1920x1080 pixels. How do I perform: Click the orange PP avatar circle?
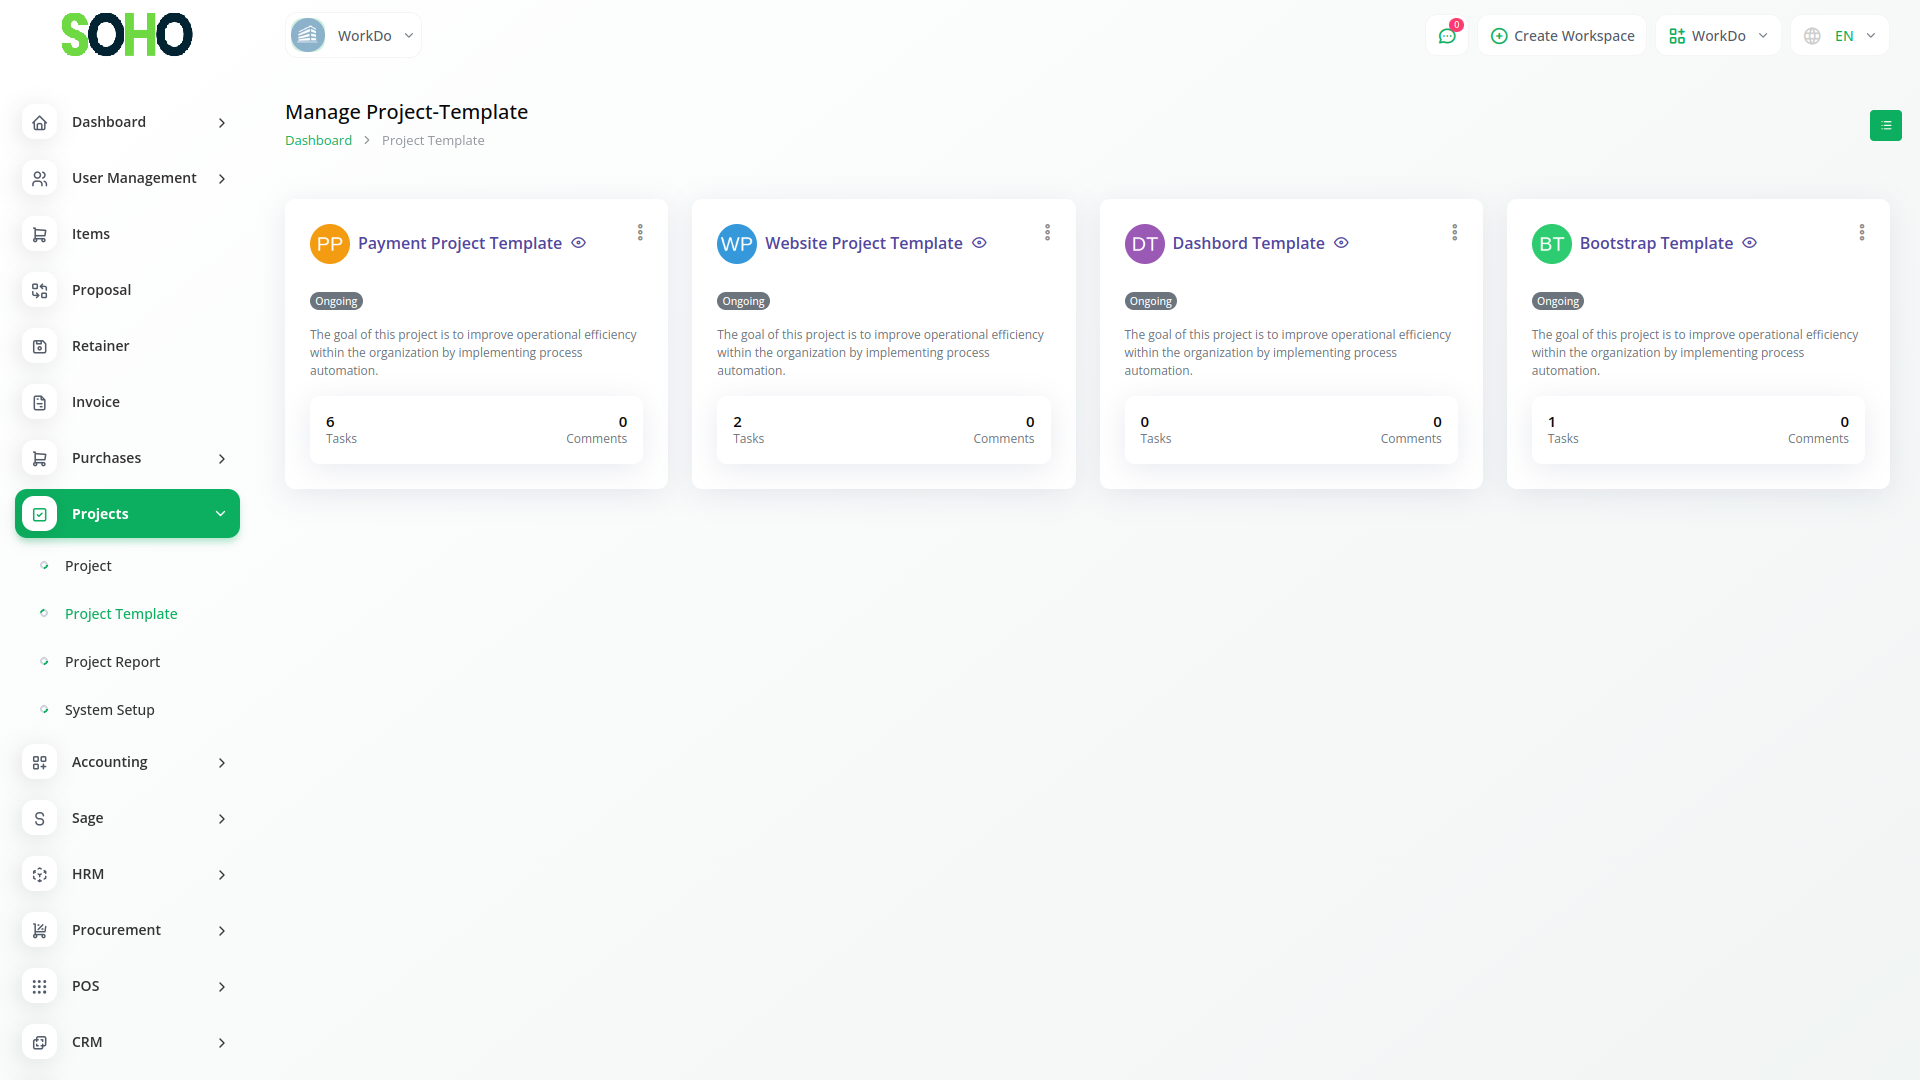click(329, 244)
